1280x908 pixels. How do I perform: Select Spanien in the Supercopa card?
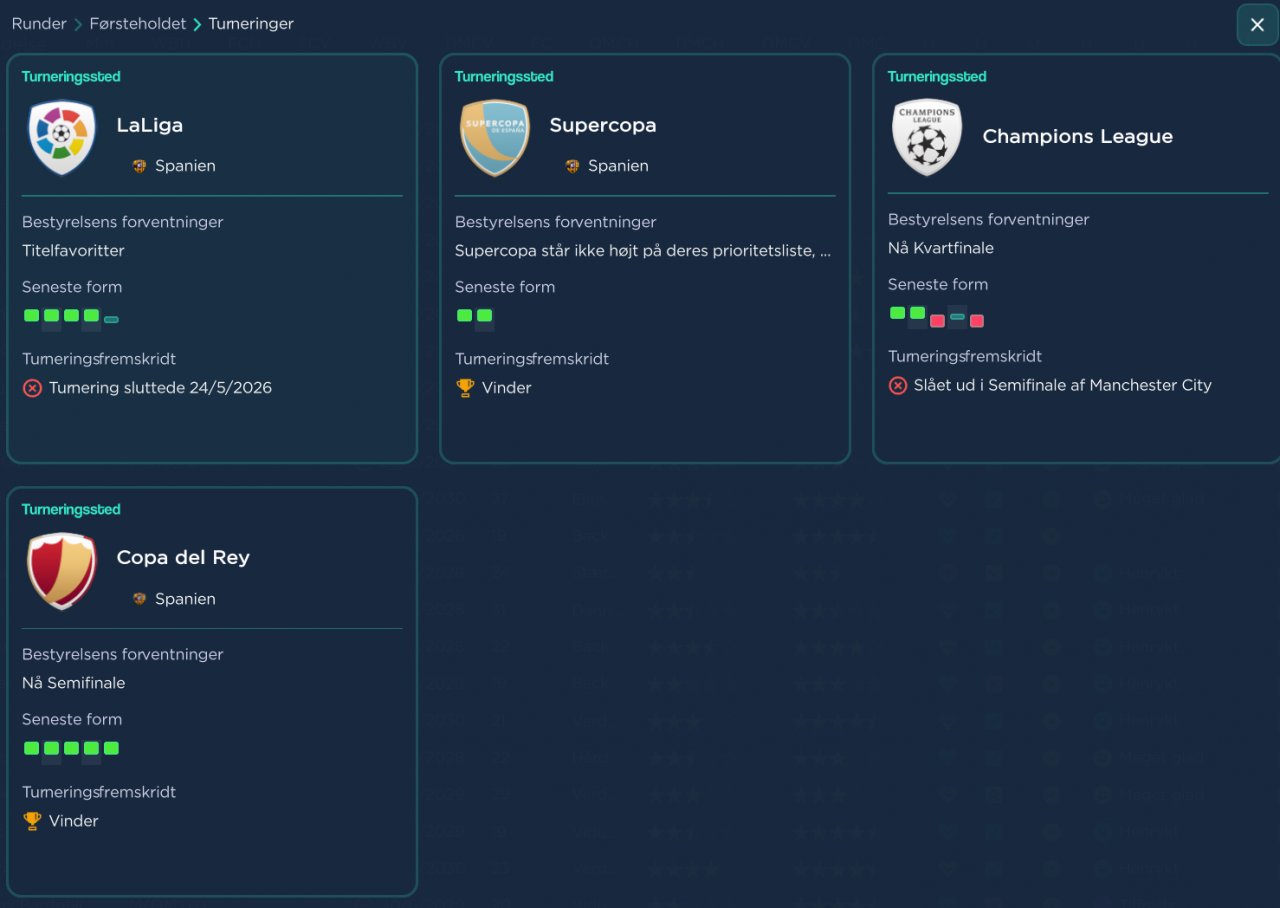click(618, 166)
